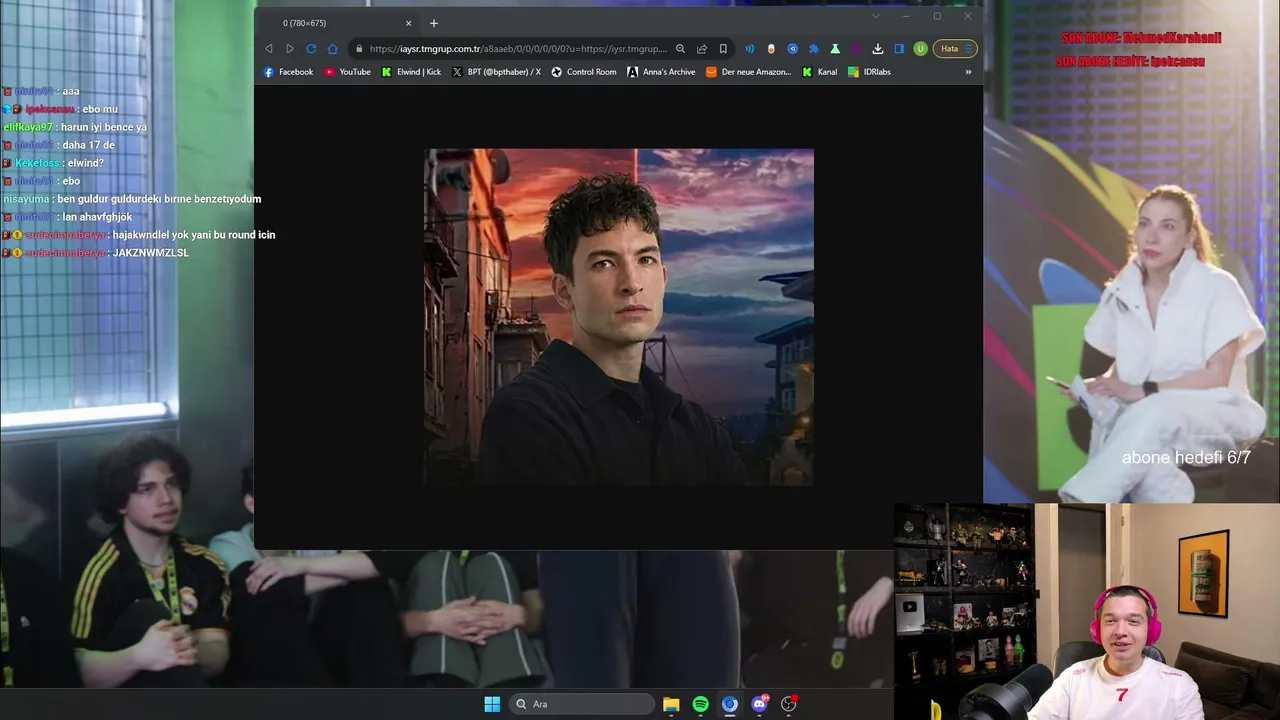The width and height of the screenshot is (1280, 720).
Task: Go back to the previous page
Action: (268, 49)
